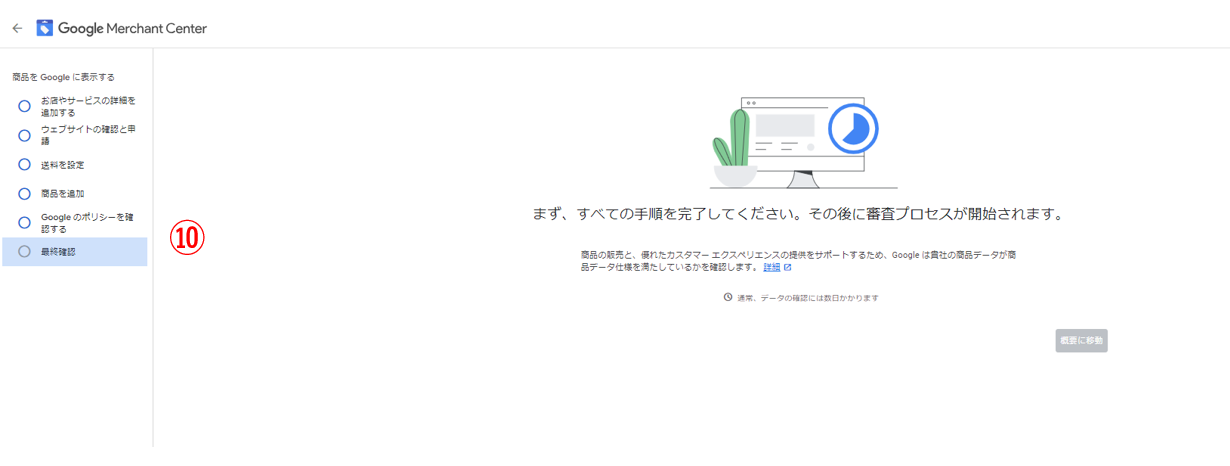Open the 商品を追加 step
1230x466 pixels.
pyautogui.click(x=62, y=193)
